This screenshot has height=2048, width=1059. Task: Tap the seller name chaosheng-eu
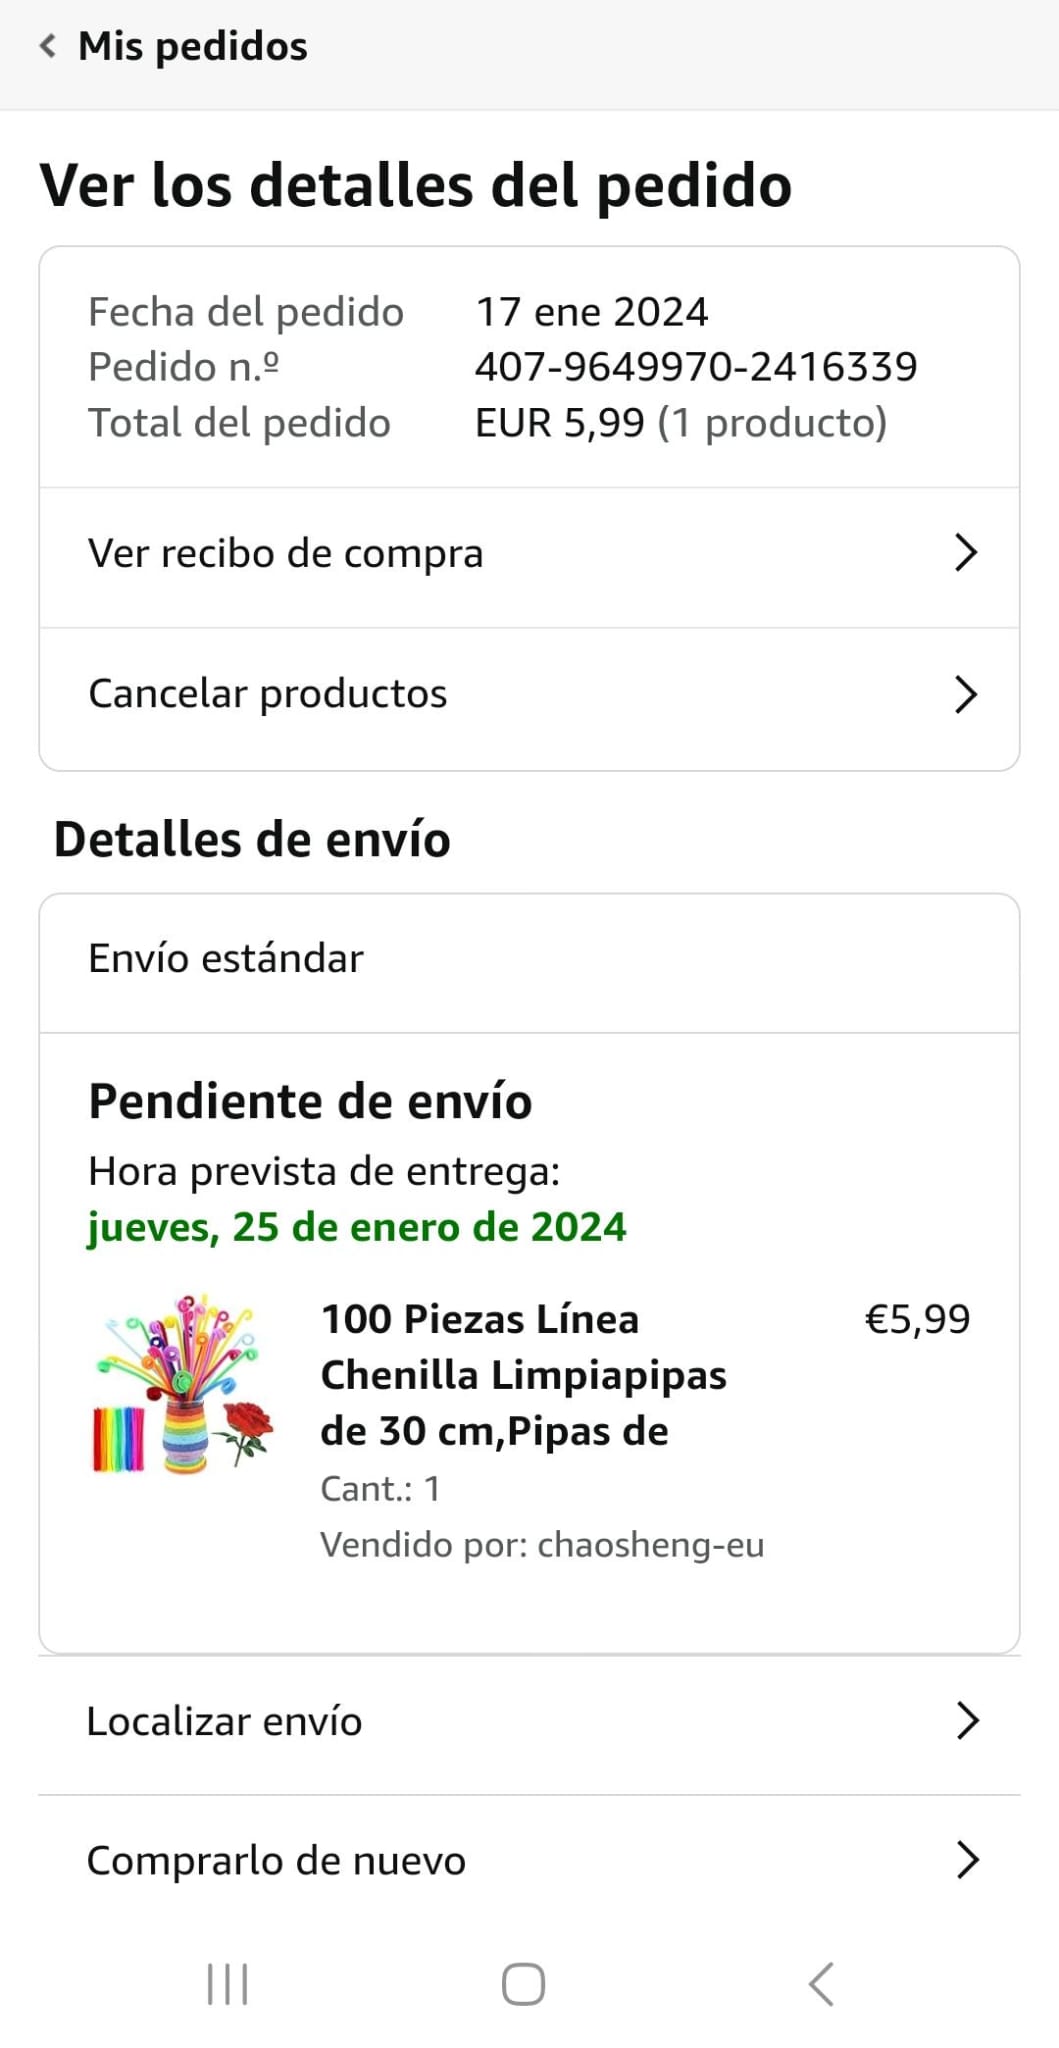pos(651,1545)
